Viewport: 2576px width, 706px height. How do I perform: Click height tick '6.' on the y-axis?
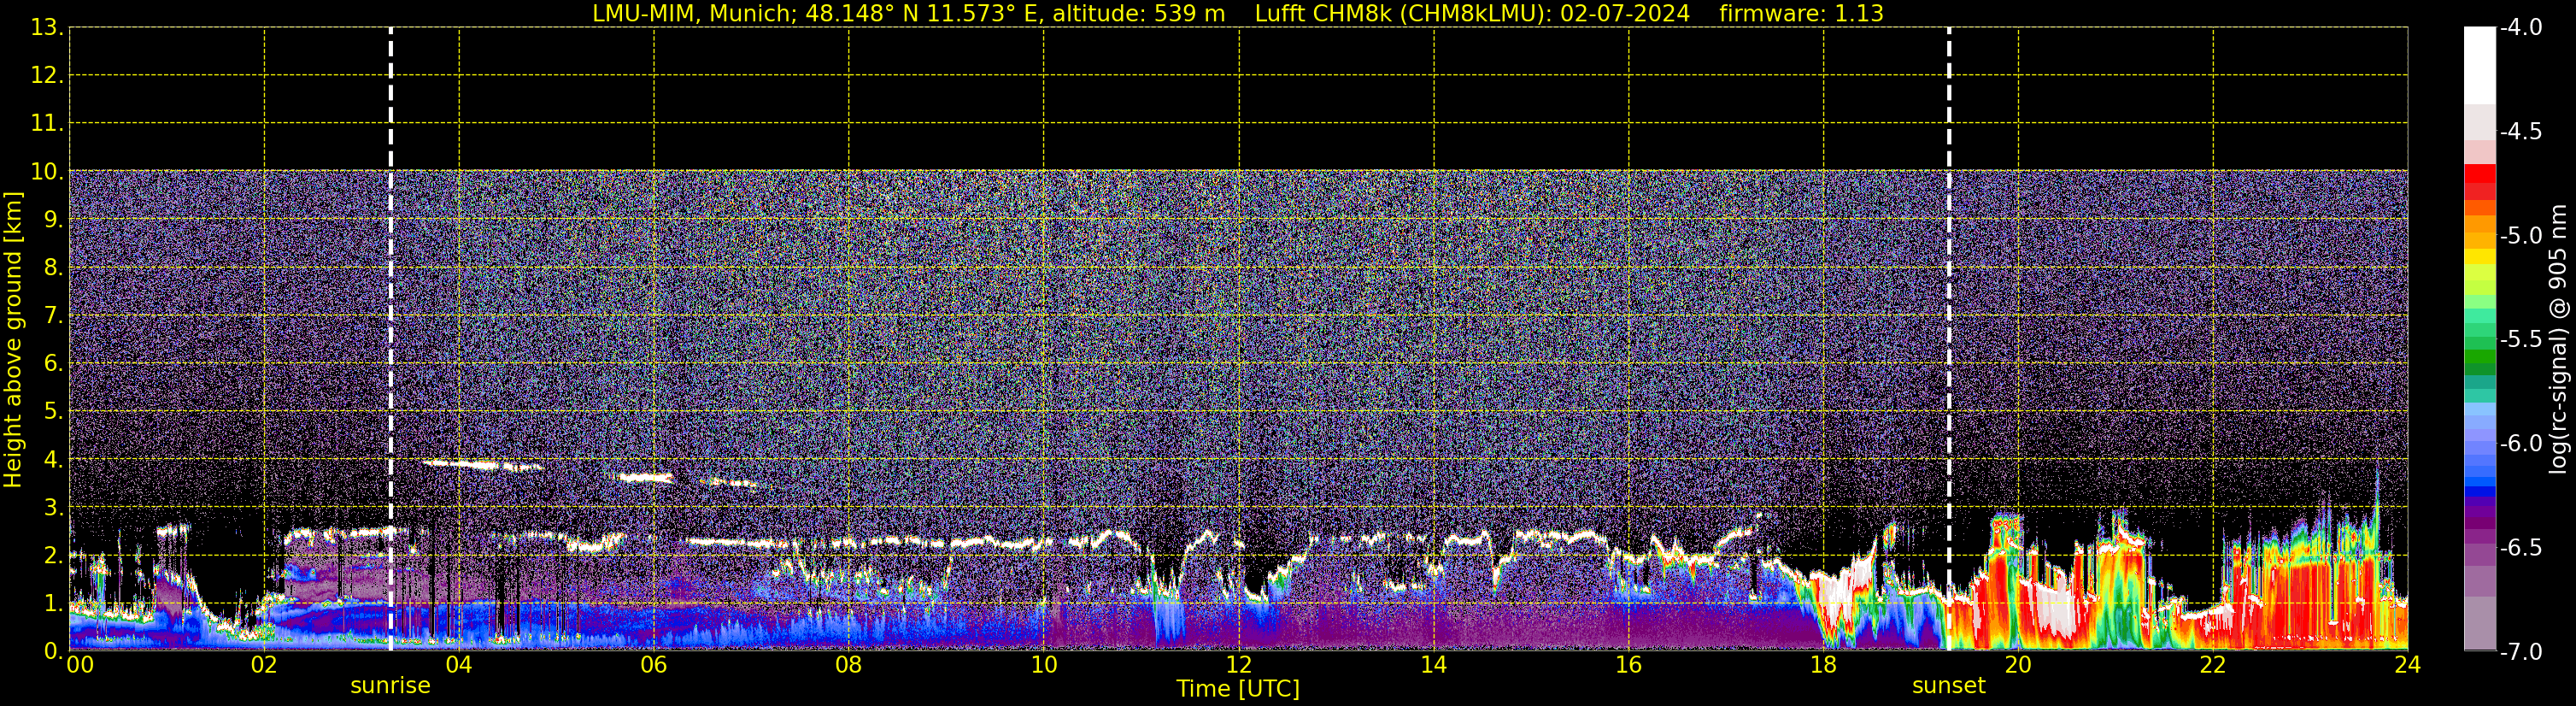click(x=53, y=364)
